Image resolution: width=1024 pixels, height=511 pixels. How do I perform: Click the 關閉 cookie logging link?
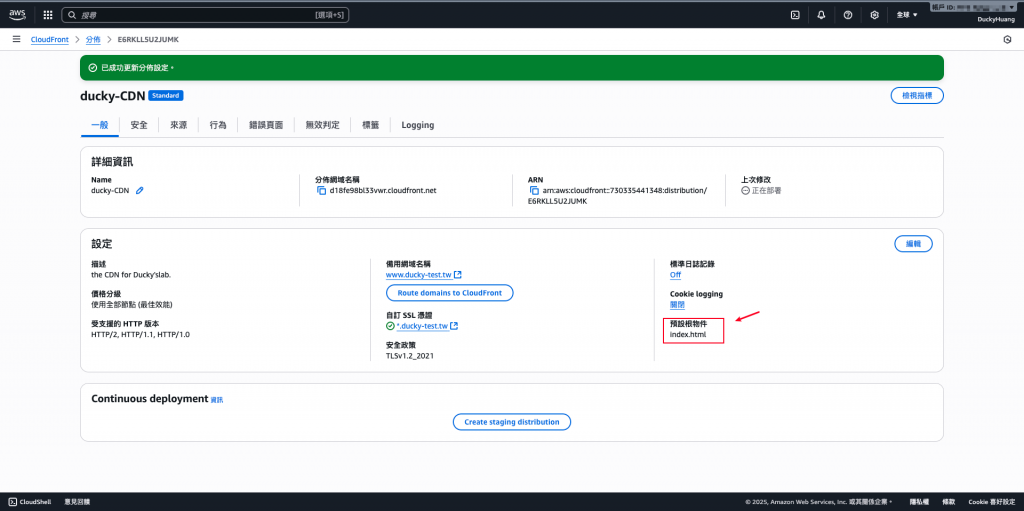[677, 305]
